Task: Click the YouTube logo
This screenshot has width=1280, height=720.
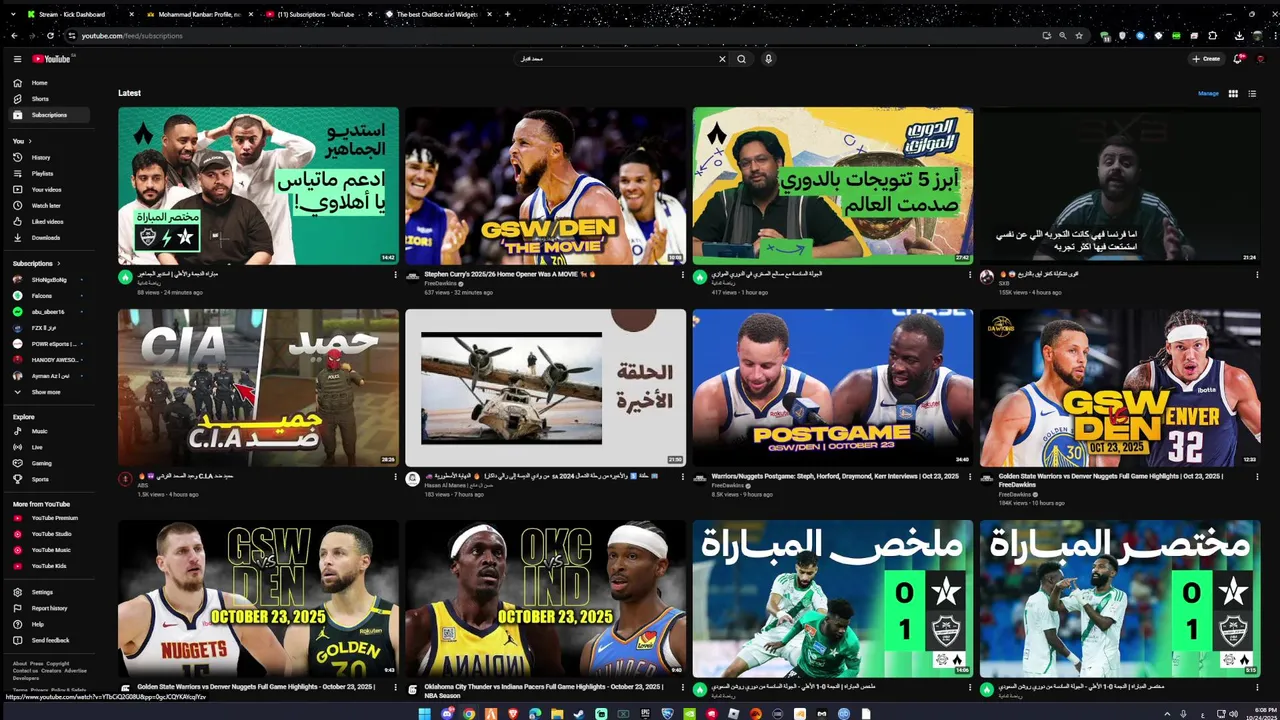Action: 51,59
